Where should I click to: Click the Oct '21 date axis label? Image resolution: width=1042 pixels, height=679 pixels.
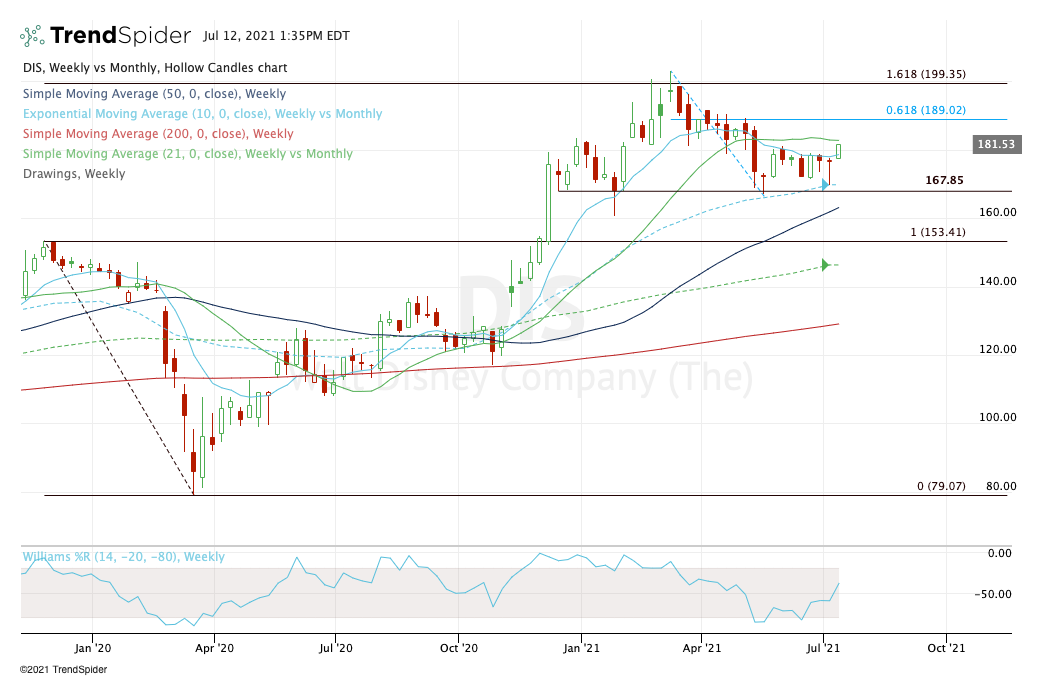click(946, 648)
